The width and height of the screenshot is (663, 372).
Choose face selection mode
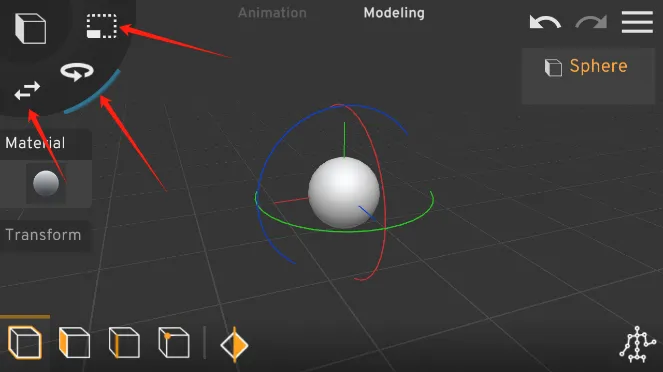pyautogui.click(x=74, y=342)
